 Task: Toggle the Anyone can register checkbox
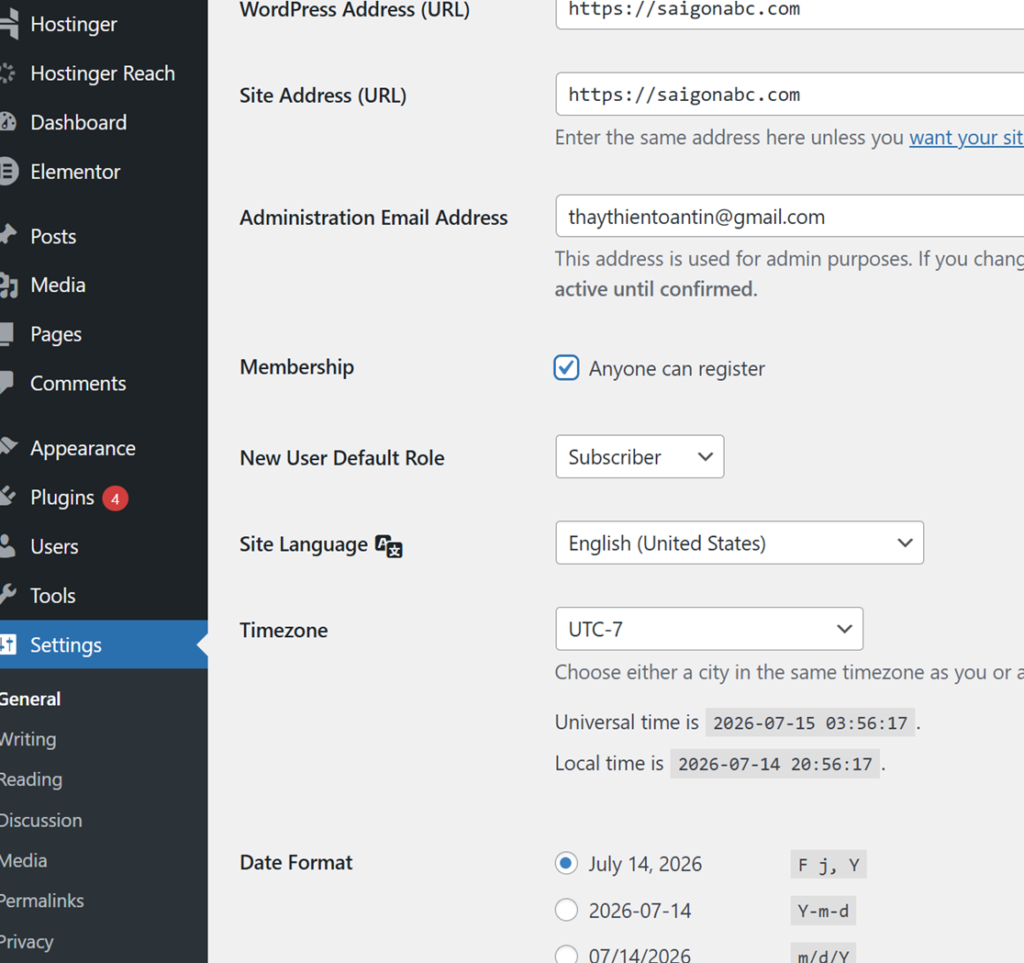pyautogui.click(x=566, y=368)
